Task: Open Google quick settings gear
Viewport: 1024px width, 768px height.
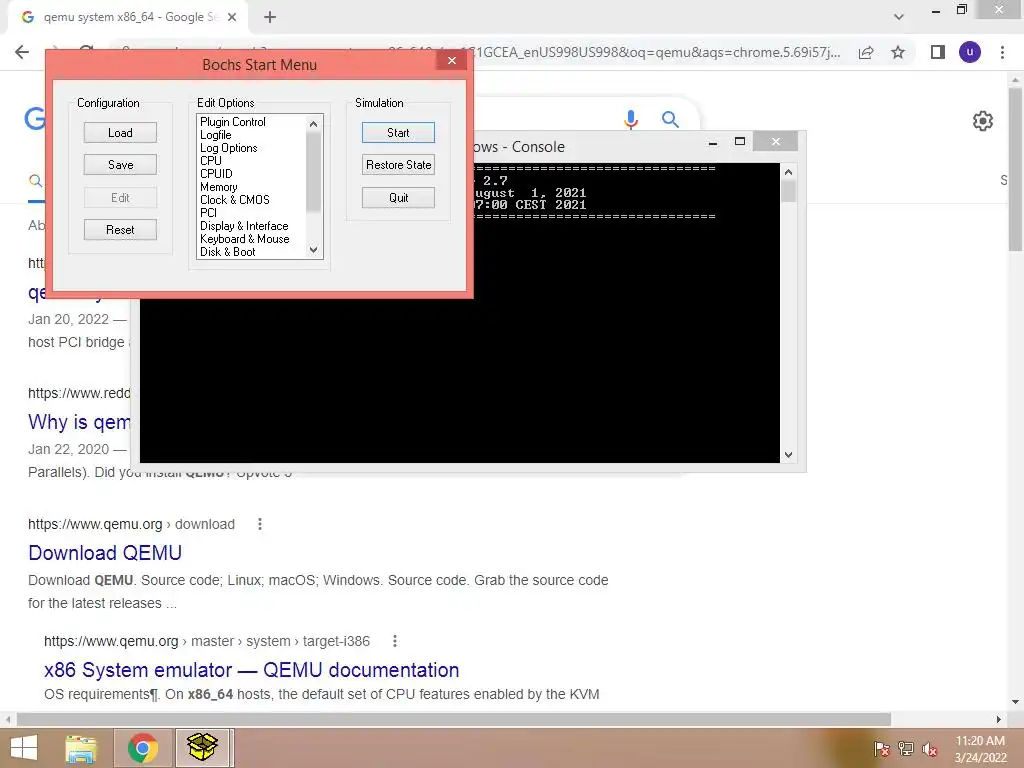Action: tap(982, 121)
